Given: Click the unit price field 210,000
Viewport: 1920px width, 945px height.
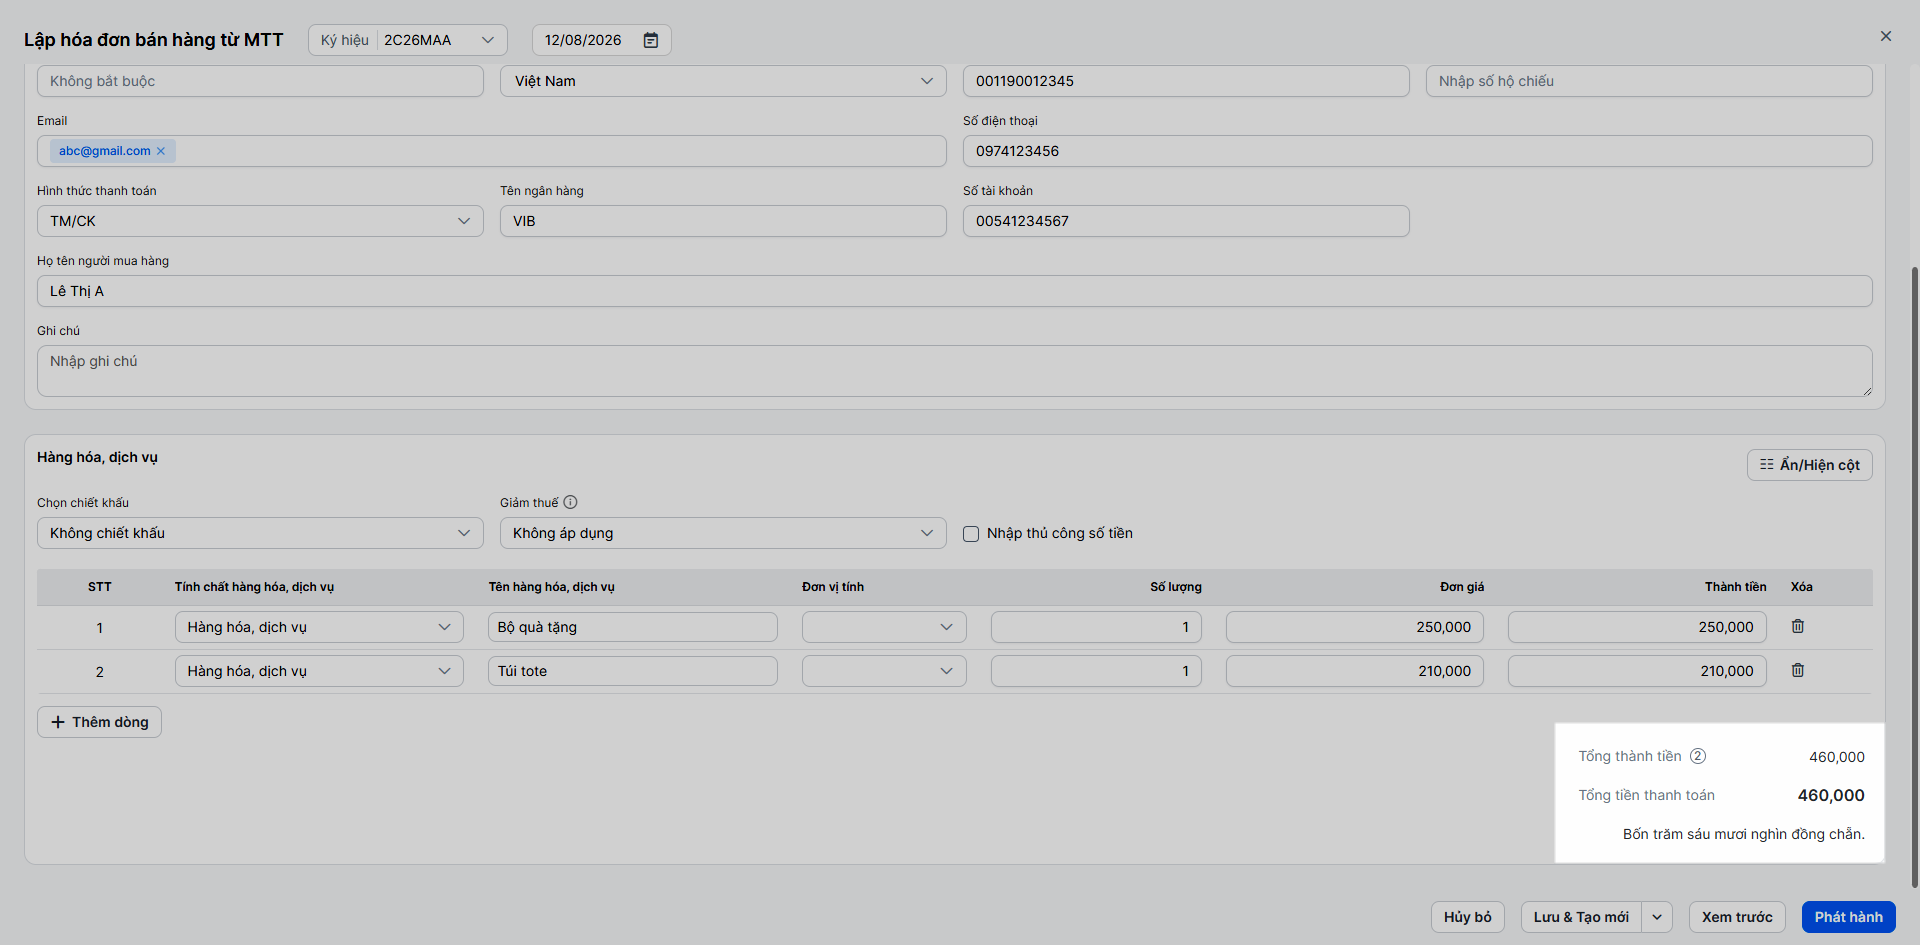Looking at the screenshot, I should 1355,671.
